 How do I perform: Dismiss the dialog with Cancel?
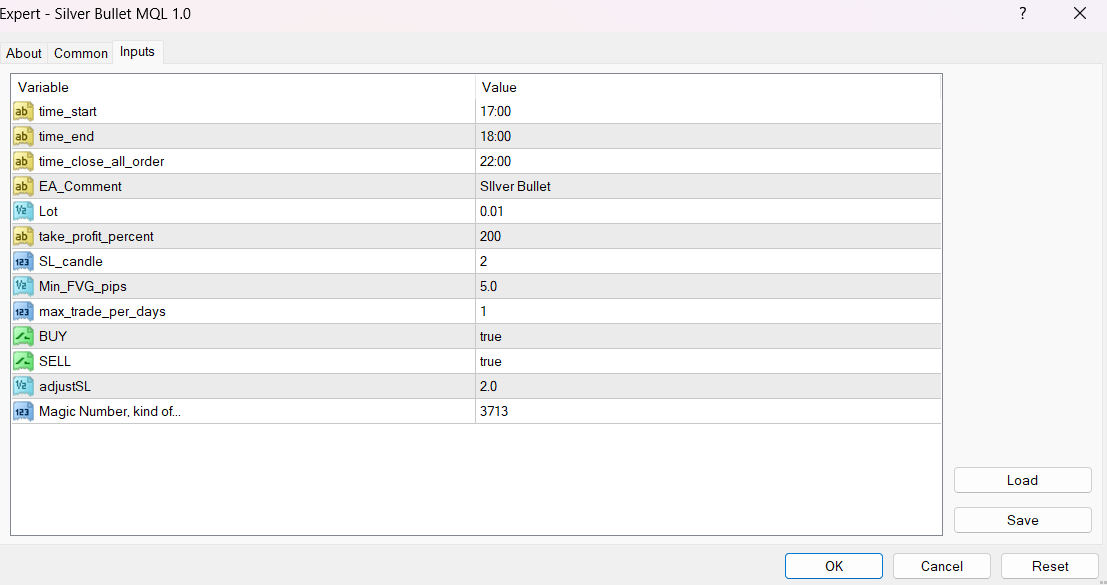pyautogui.click(x=941, y=565)
